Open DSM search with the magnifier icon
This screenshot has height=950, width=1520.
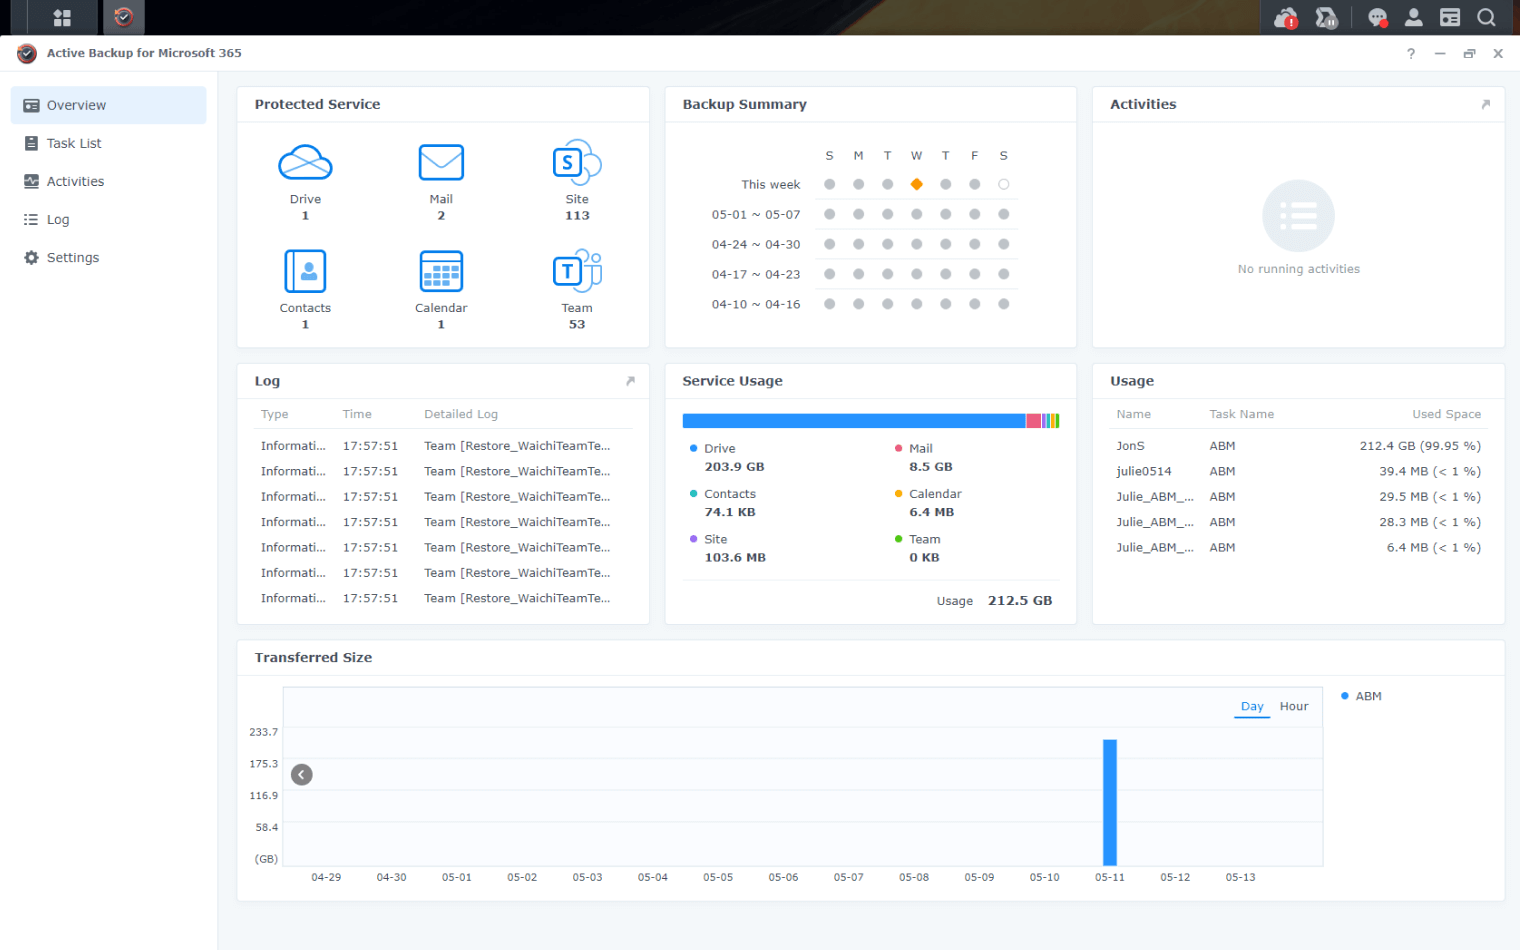click(1486, 17)
